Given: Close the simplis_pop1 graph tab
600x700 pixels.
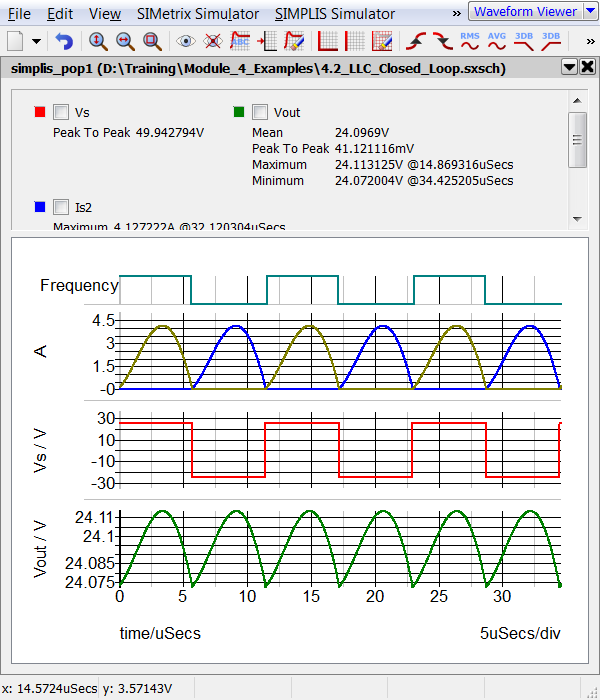Looking at the screenshot, I should coord(587,67).
